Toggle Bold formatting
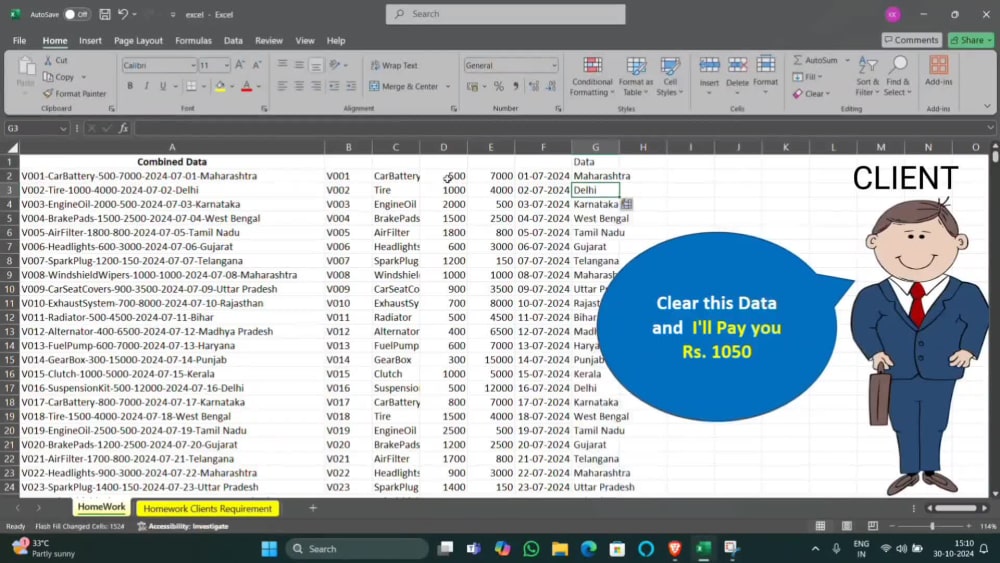Image resolution: width=1000 pixels, height=563 pixels. 130,86
